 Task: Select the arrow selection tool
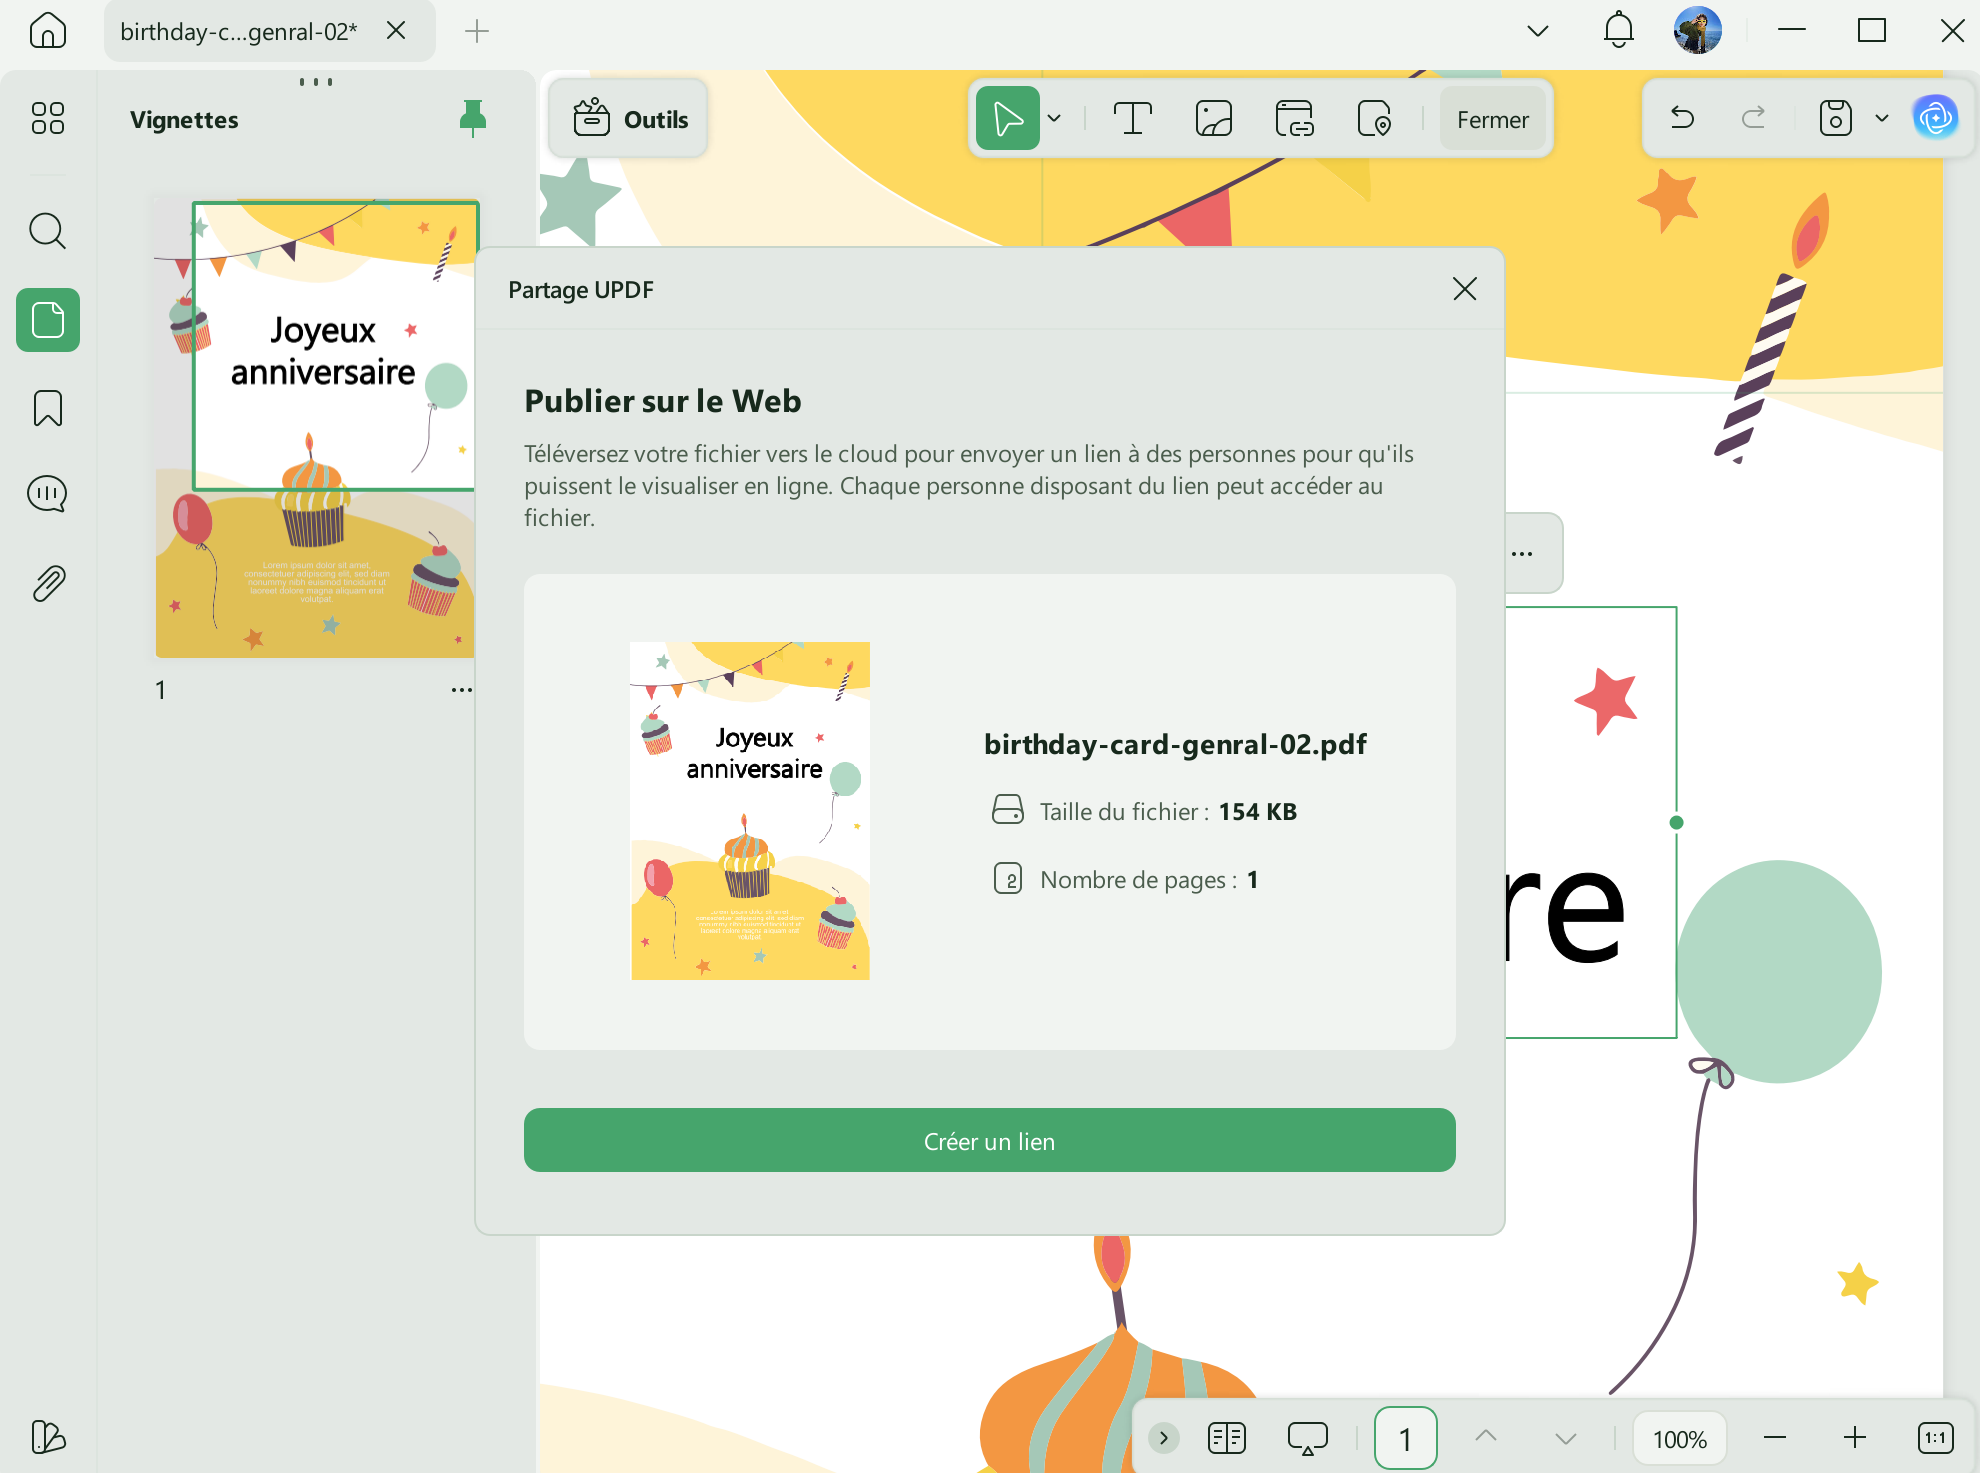(x=1007, y=119)
